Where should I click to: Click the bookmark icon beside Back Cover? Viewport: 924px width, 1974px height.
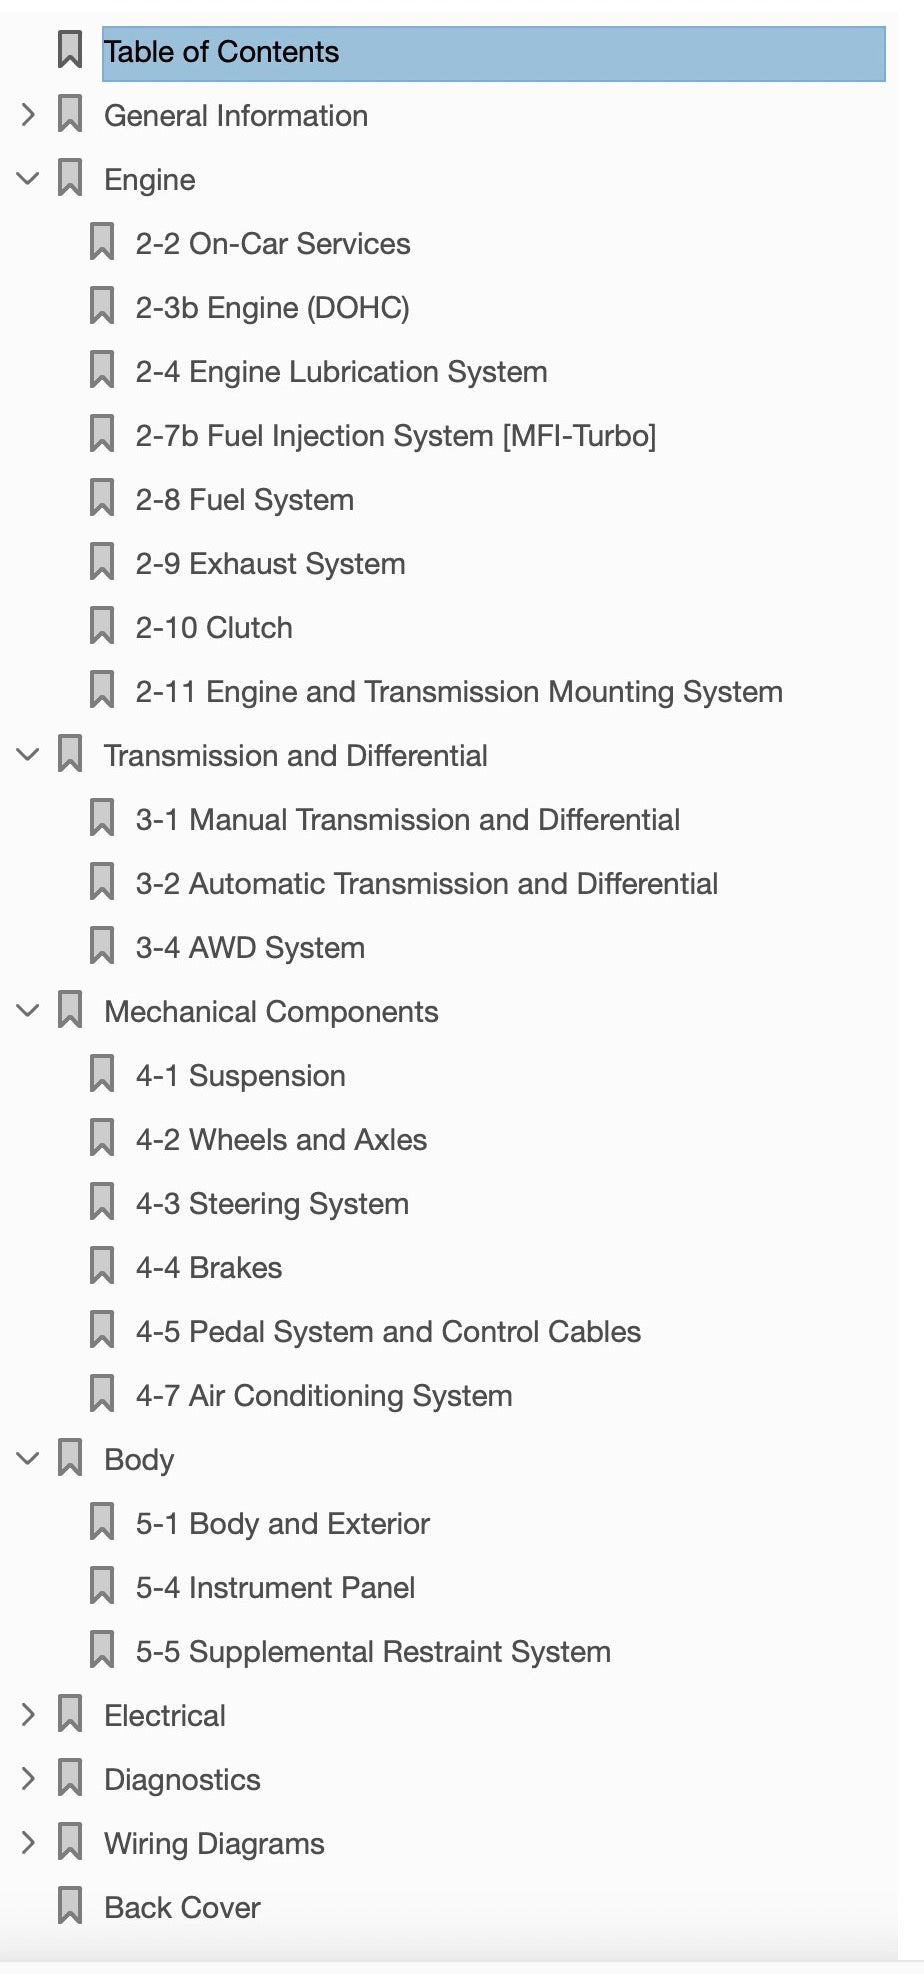pyautogui.click(x=70, y=1906)
